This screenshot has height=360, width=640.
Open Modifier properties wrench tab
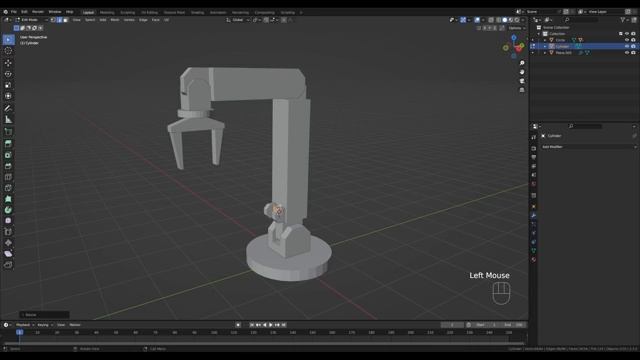[533, 215]
